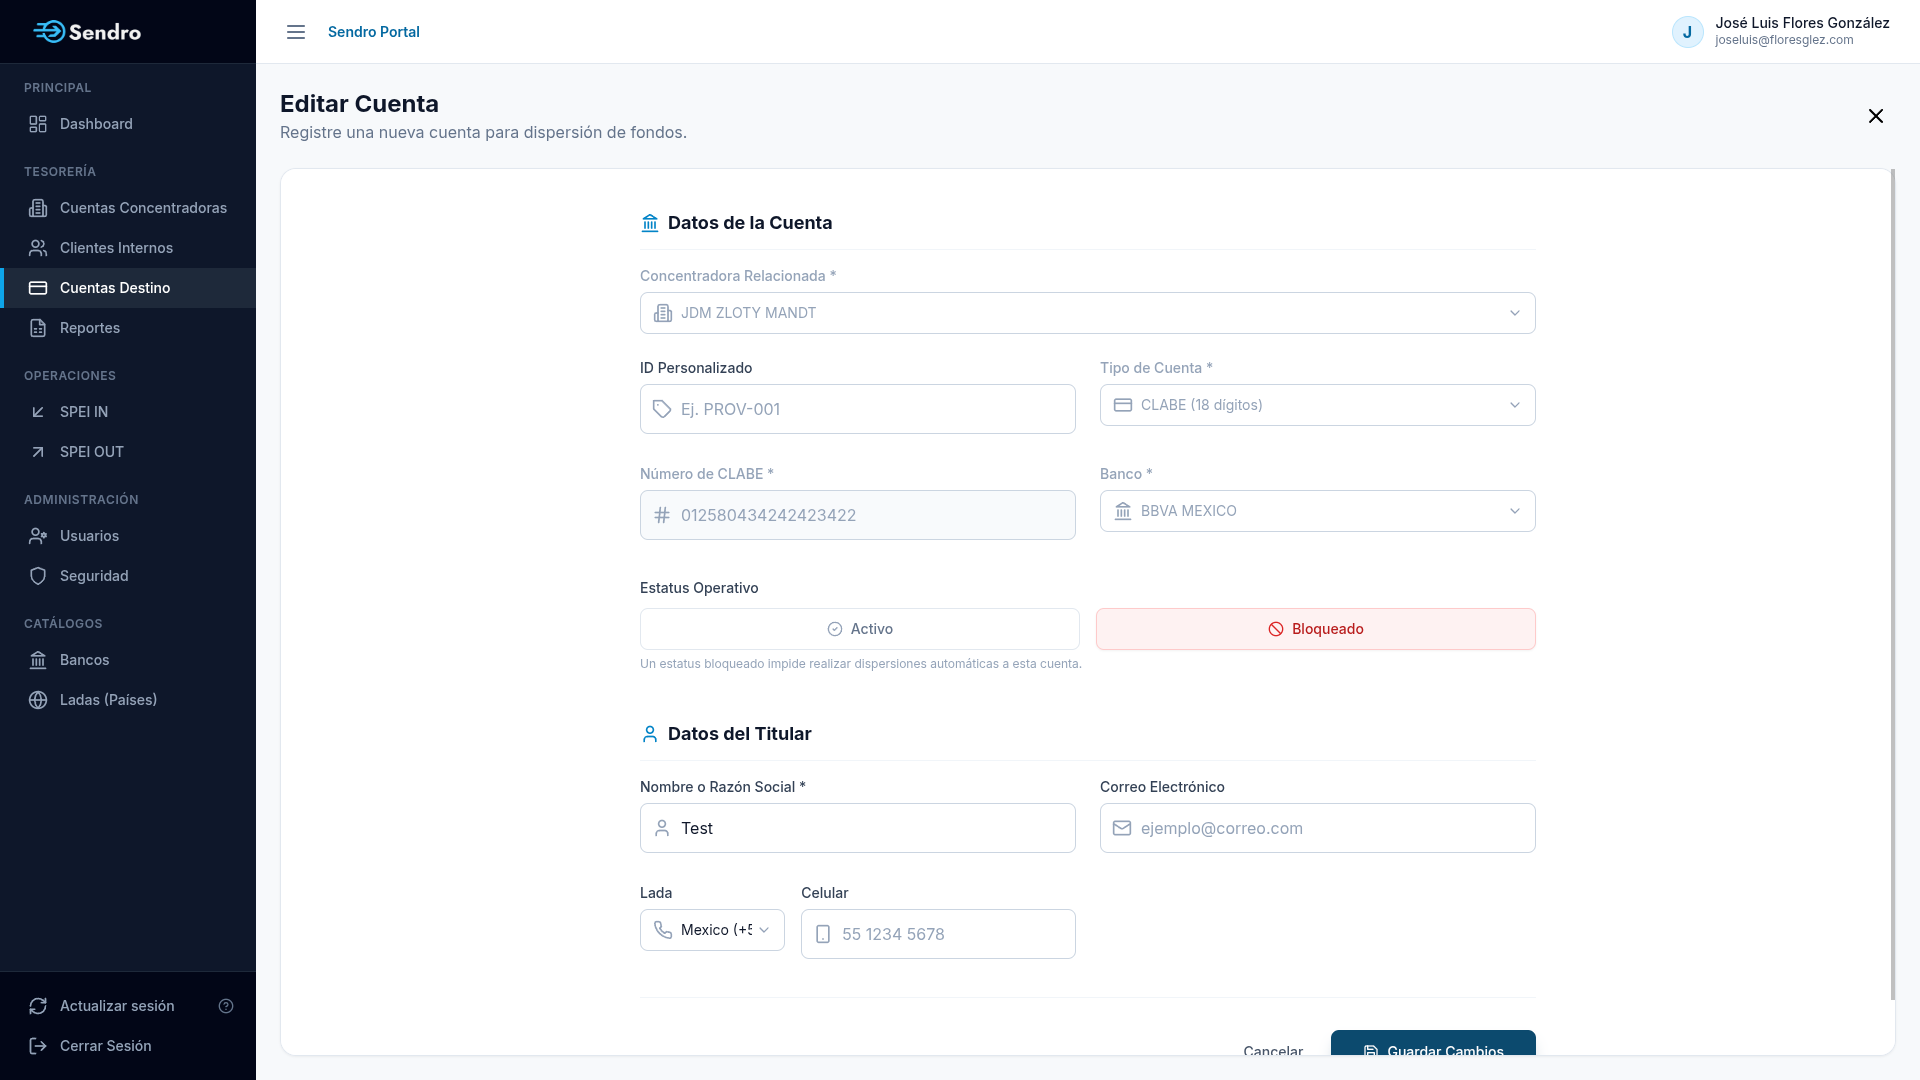Click the Cerrar Sesión logout icon
The image size is (1920, 1080).
coord(38,1046)
